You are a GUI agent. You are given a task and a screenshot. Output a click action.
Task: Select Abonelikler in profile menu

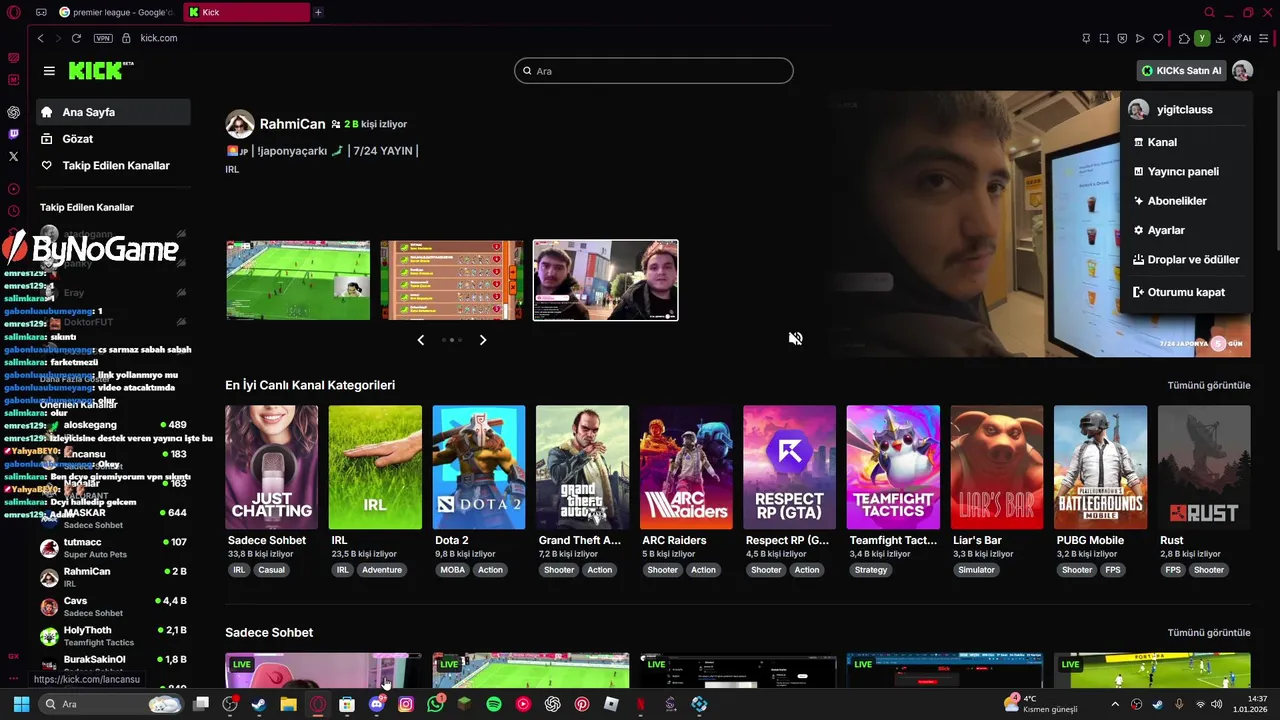(1186, 200)
